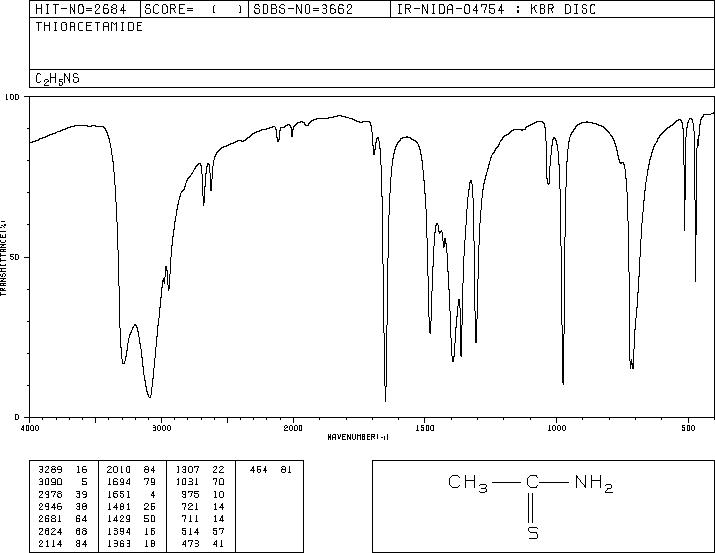Image resolution: width=715 pixels, height=553 pixels.
Task: Click the CH3 group in the structure
Action: 468,483
